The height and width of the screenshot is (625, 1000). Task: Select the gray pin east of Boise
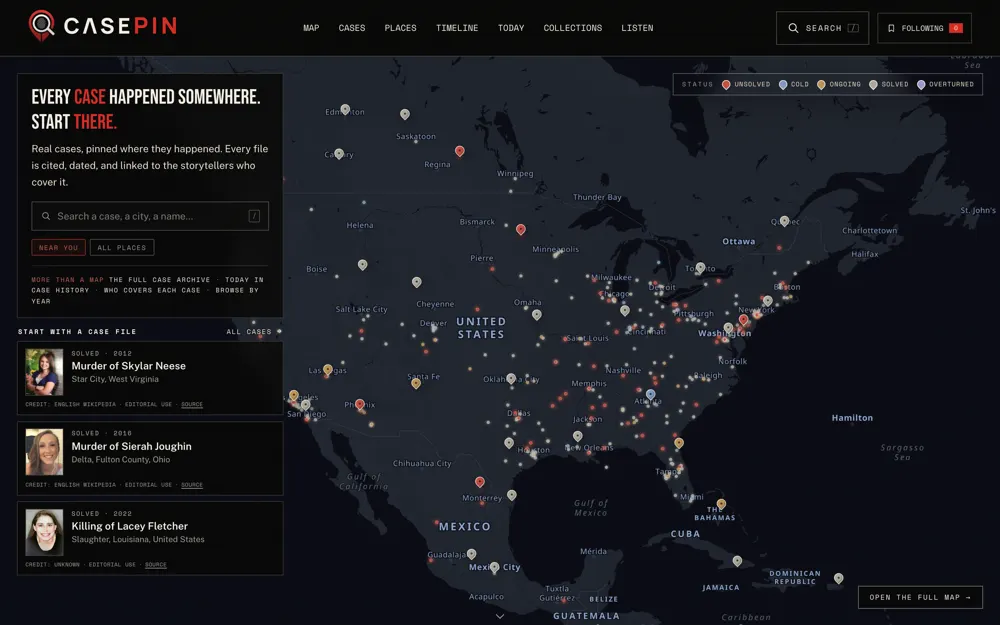(362, 264)
